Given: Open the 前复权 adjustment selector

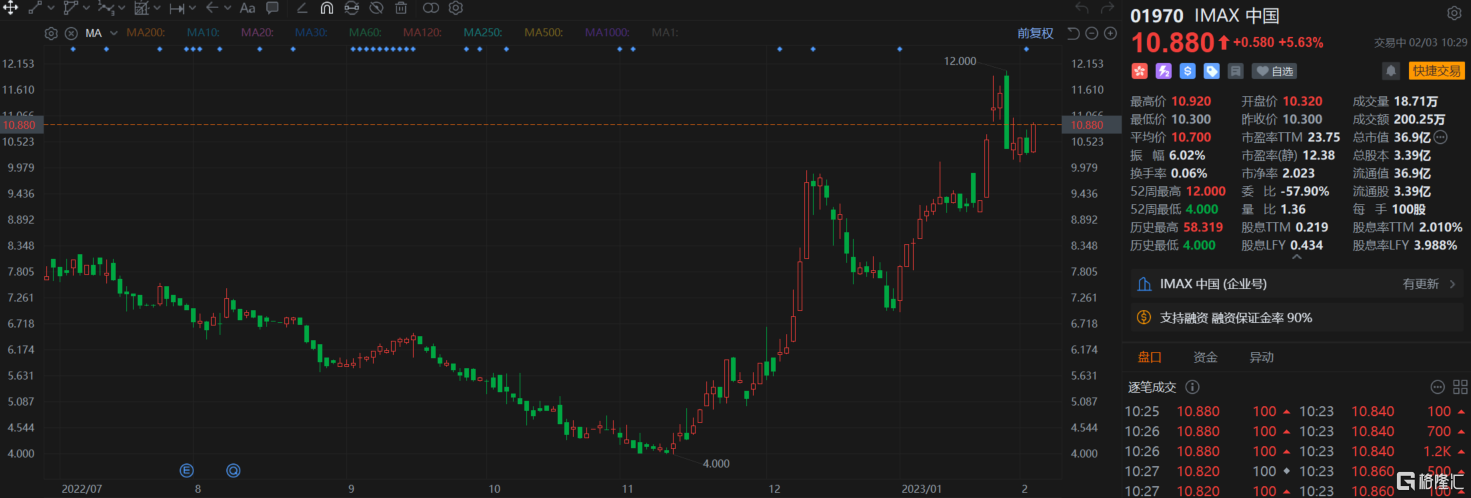Looking at the screenshot, I should (x=1036, y=33).
